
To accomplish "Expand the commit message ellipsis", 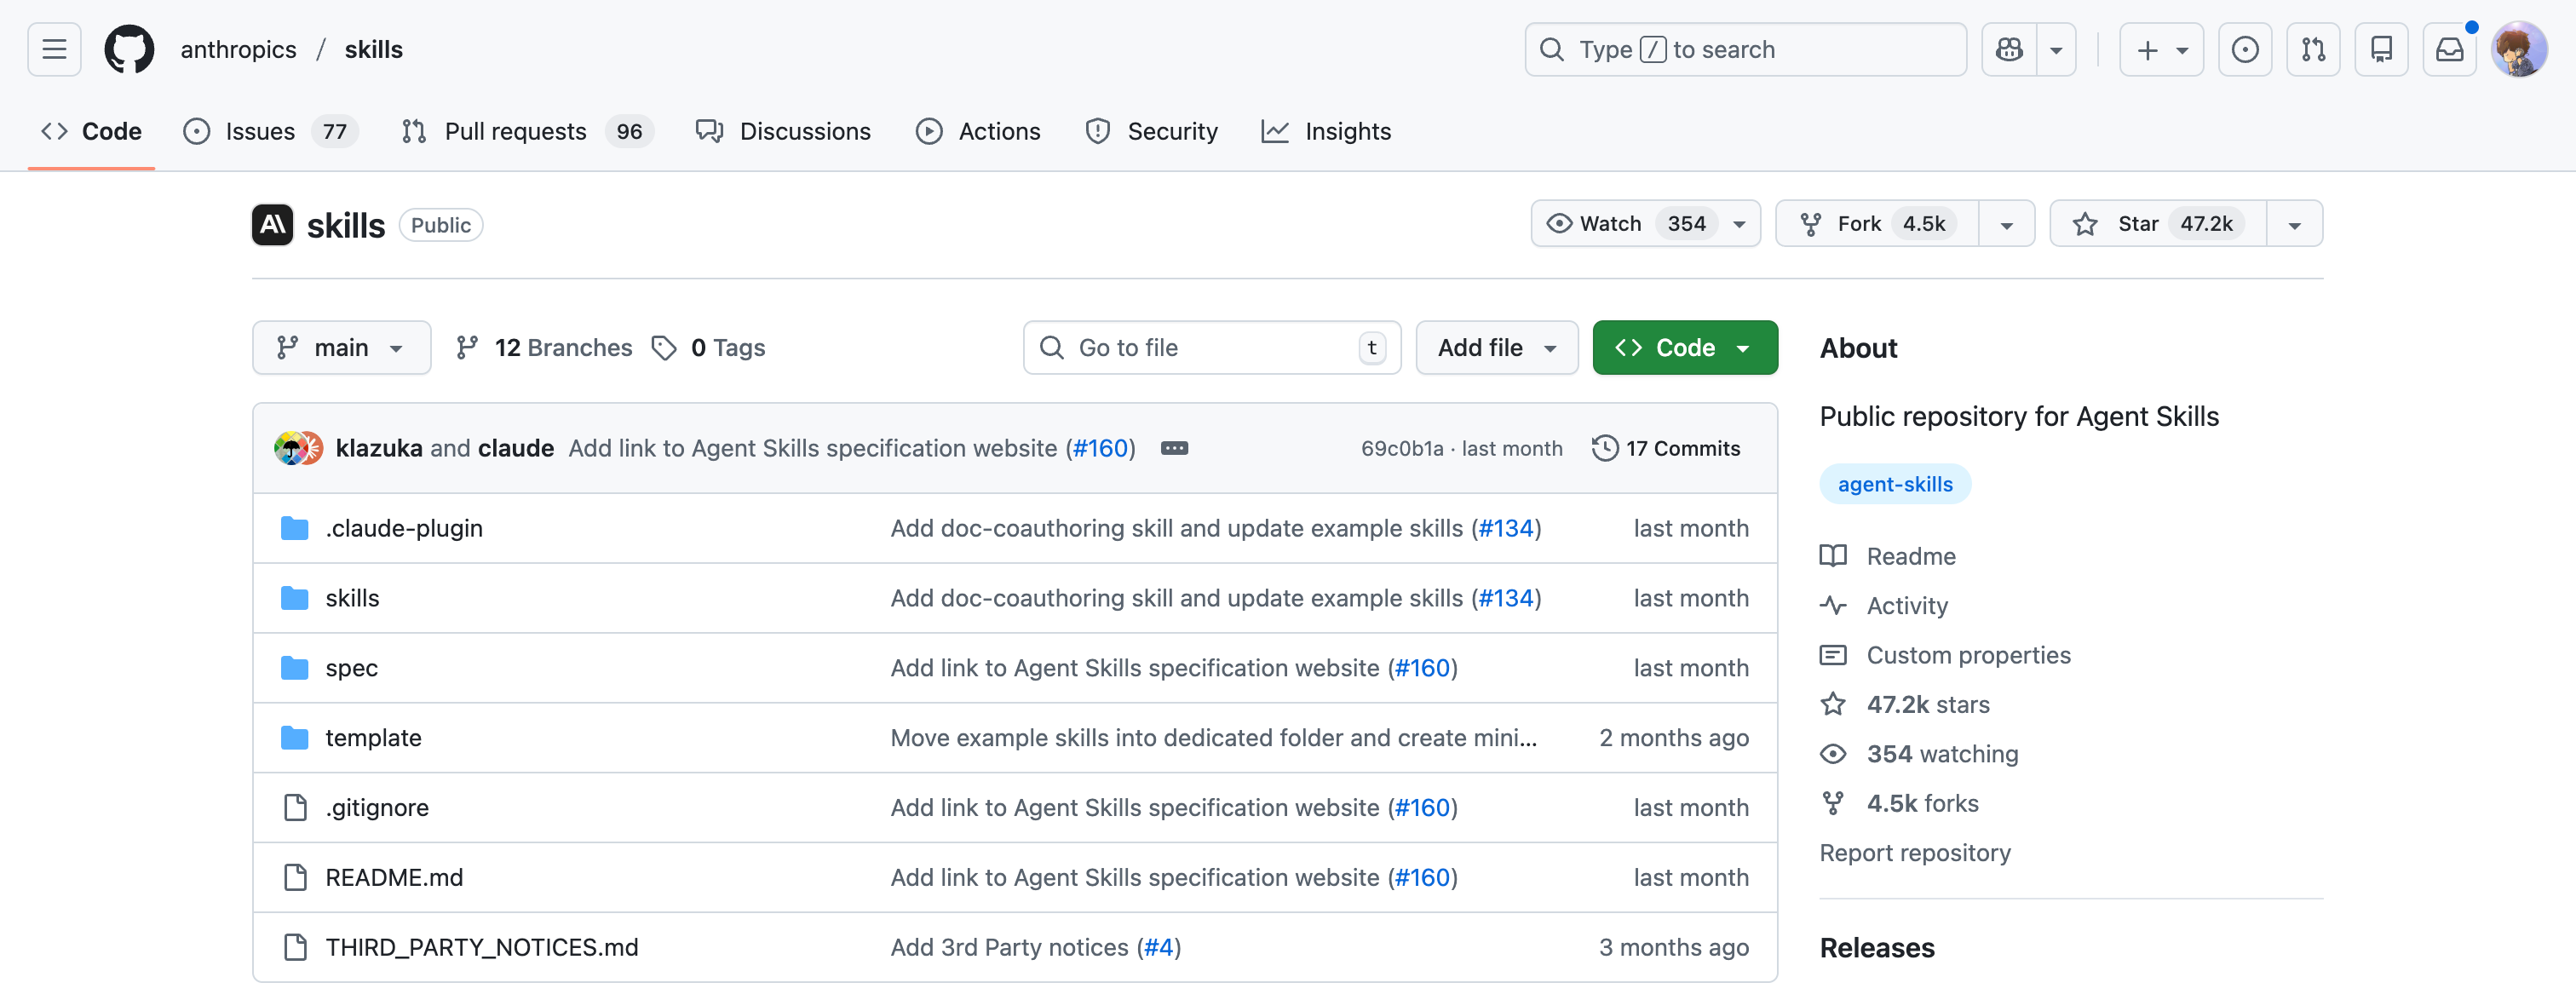I will click(x=1174, y=448).
